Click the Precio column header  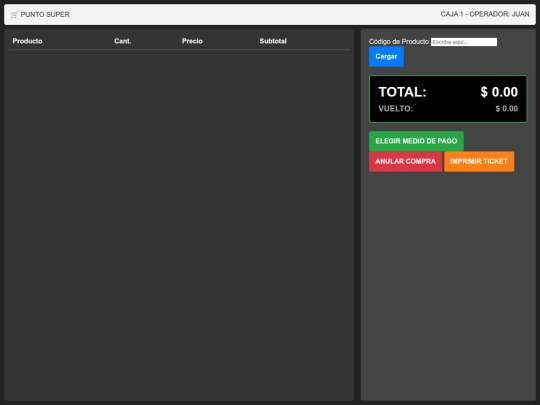pyautogui.click(x=192, y=41)
